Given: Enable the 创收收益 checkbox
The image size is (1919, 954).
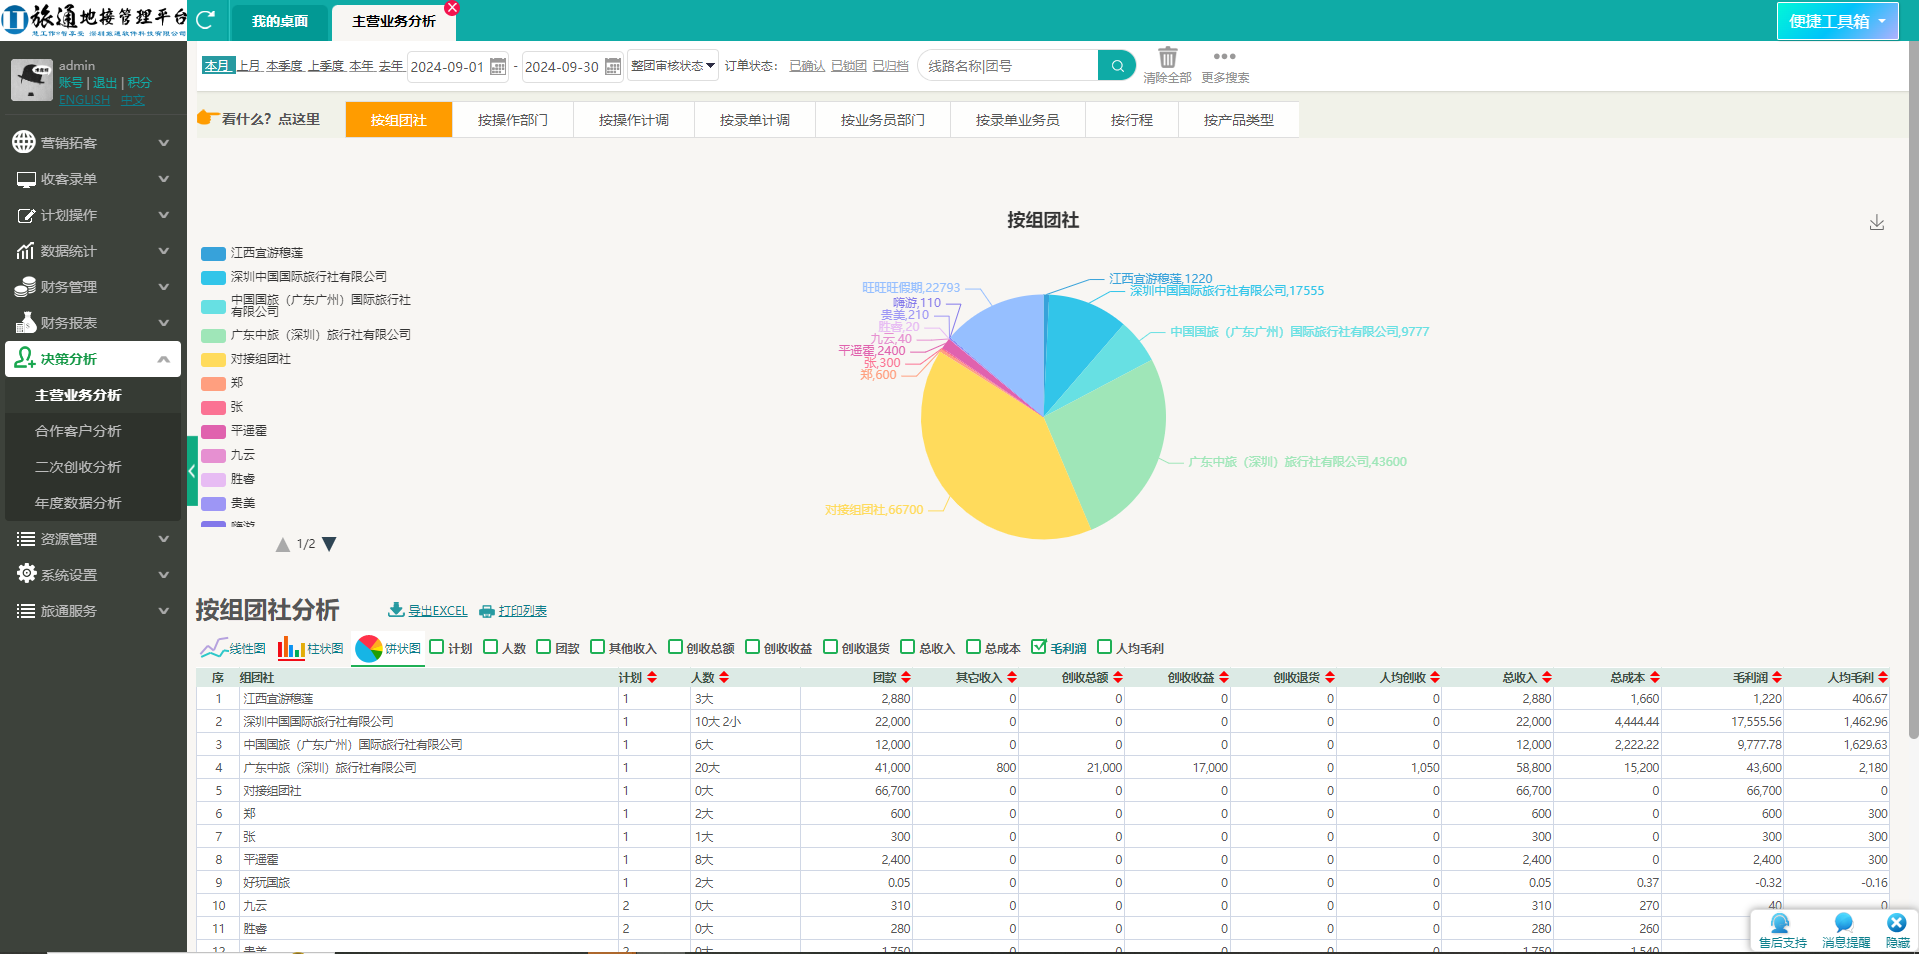Looking at the screenshot, I should point(752,647).
